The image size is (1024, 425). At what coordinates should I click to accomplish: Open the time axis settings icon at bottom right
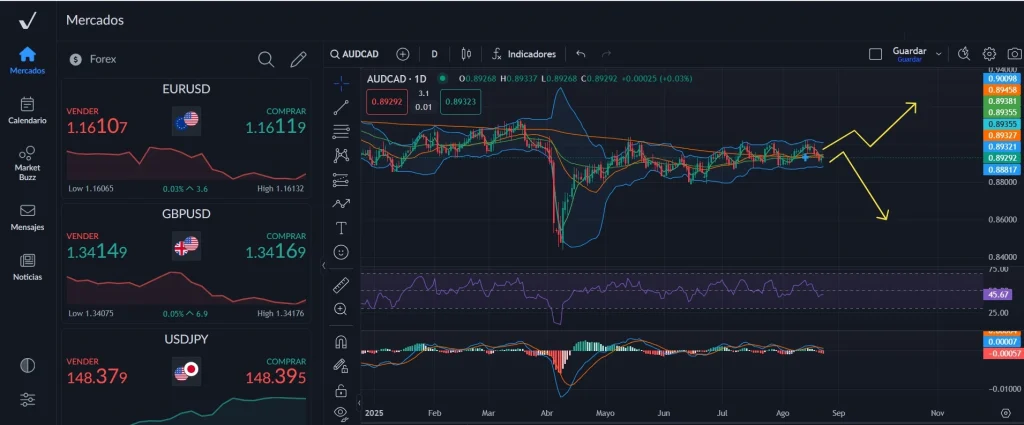(1005, 413)
